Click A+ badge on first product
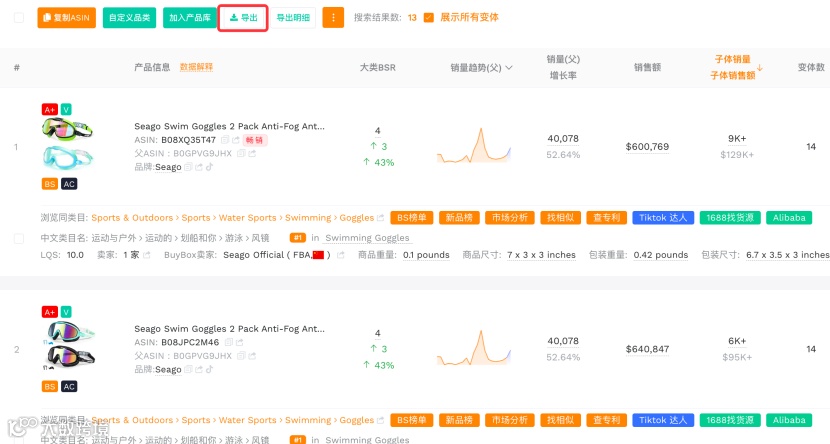The image size is (830, 444). point(50,110)
